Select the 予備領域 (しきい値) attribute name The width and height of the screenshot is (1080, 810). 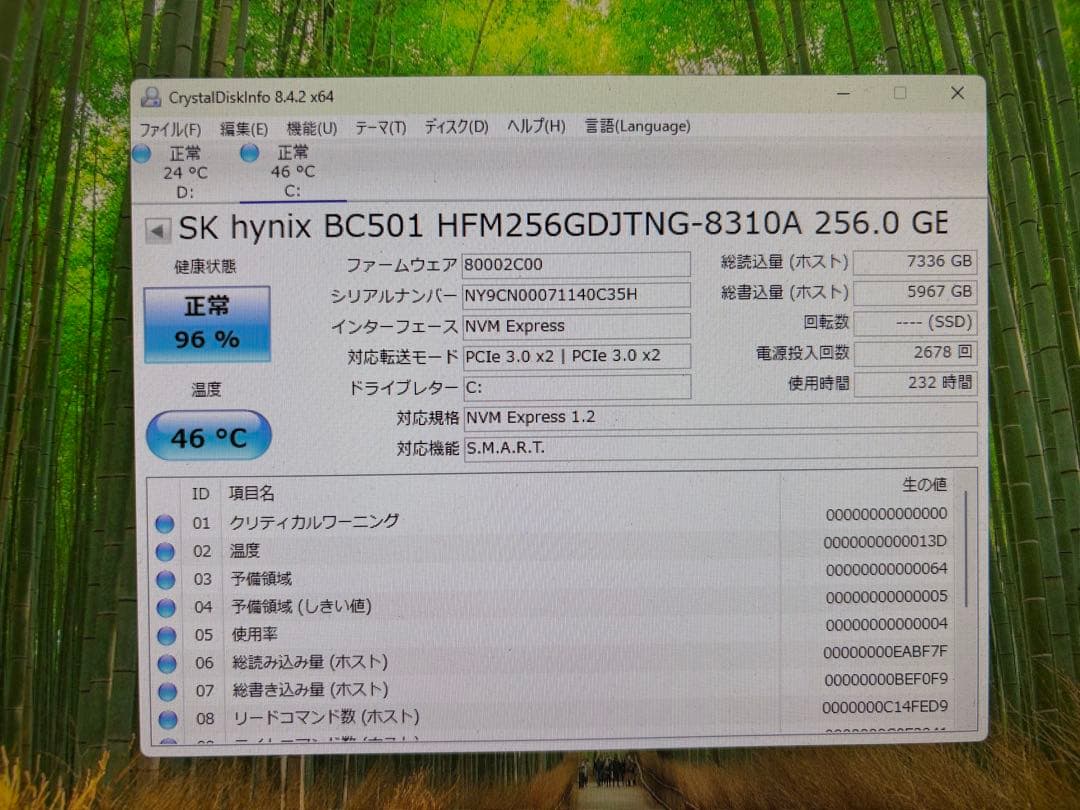pyautogui.click(x=301, y=606)
